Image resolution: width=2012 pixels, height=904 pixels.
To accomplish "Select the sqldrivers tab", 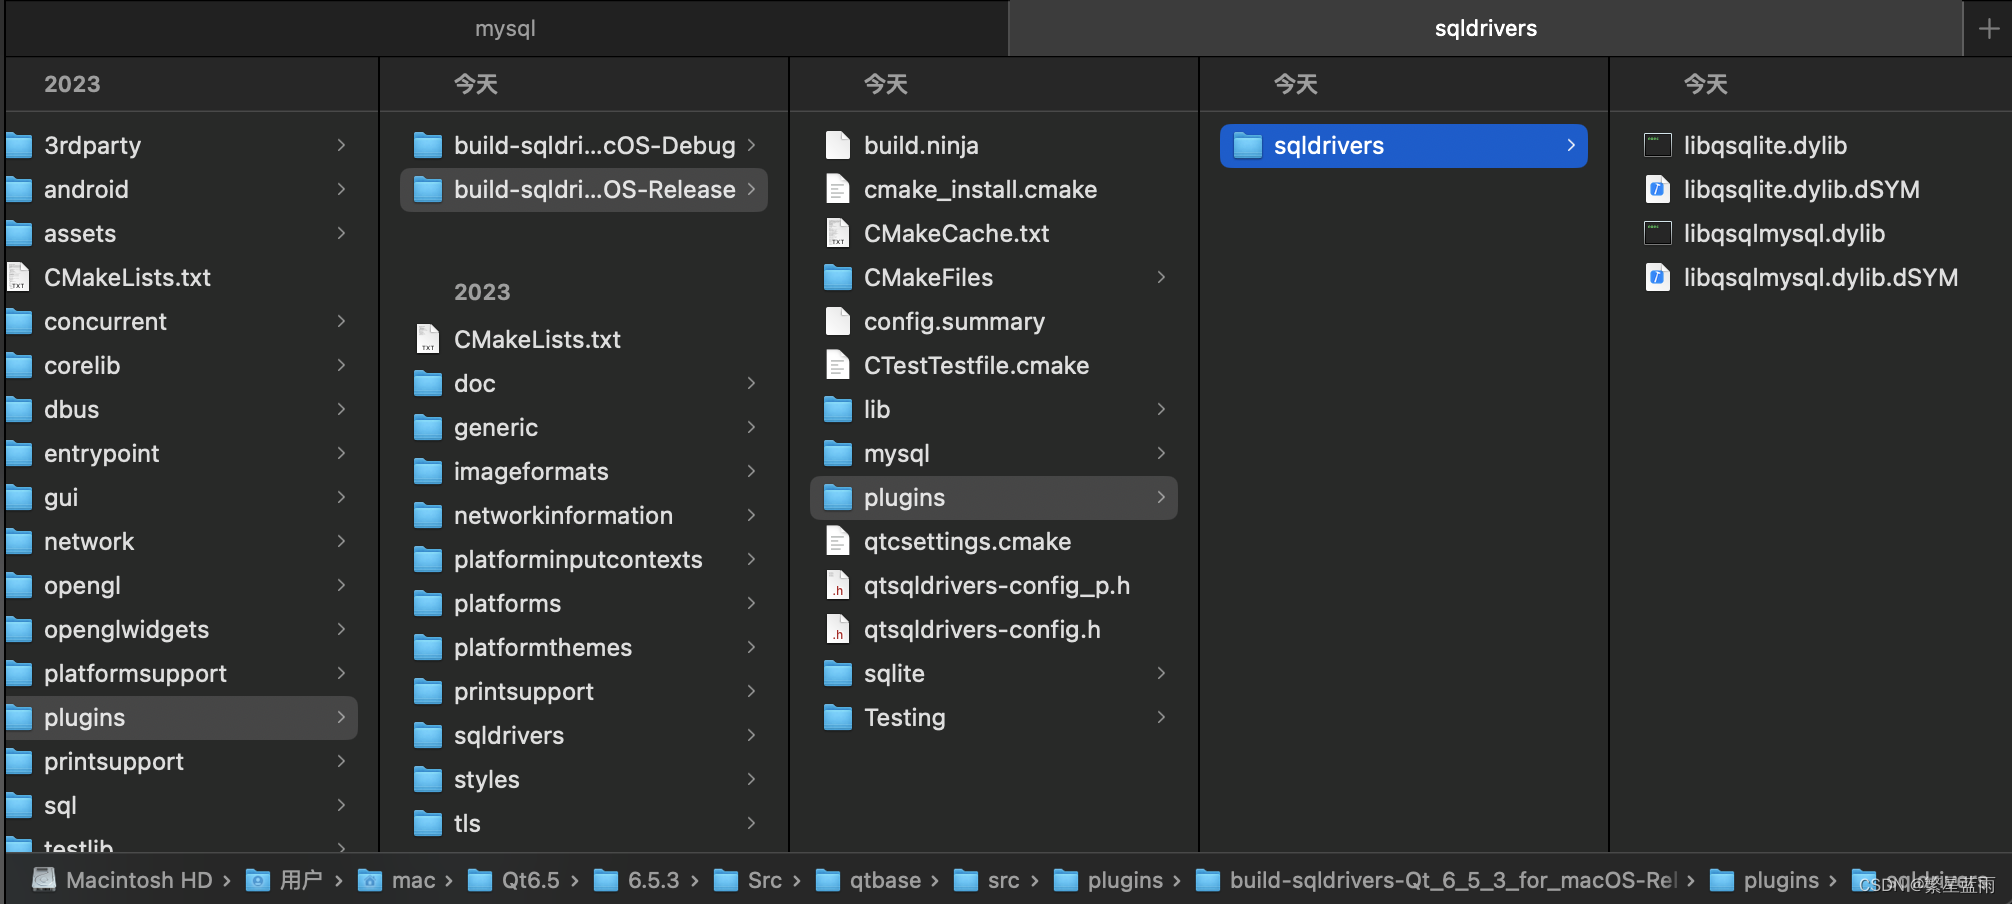I will click(x=1484, y=28).
